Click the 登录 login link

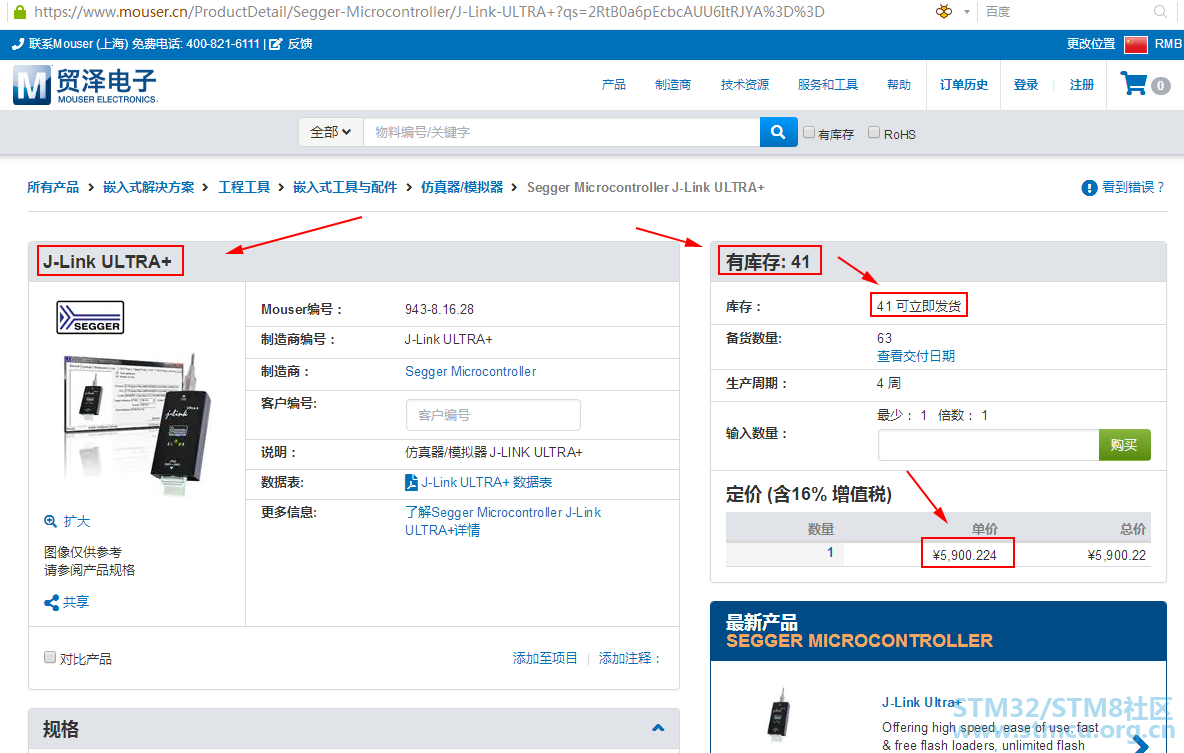point(1025,85)
